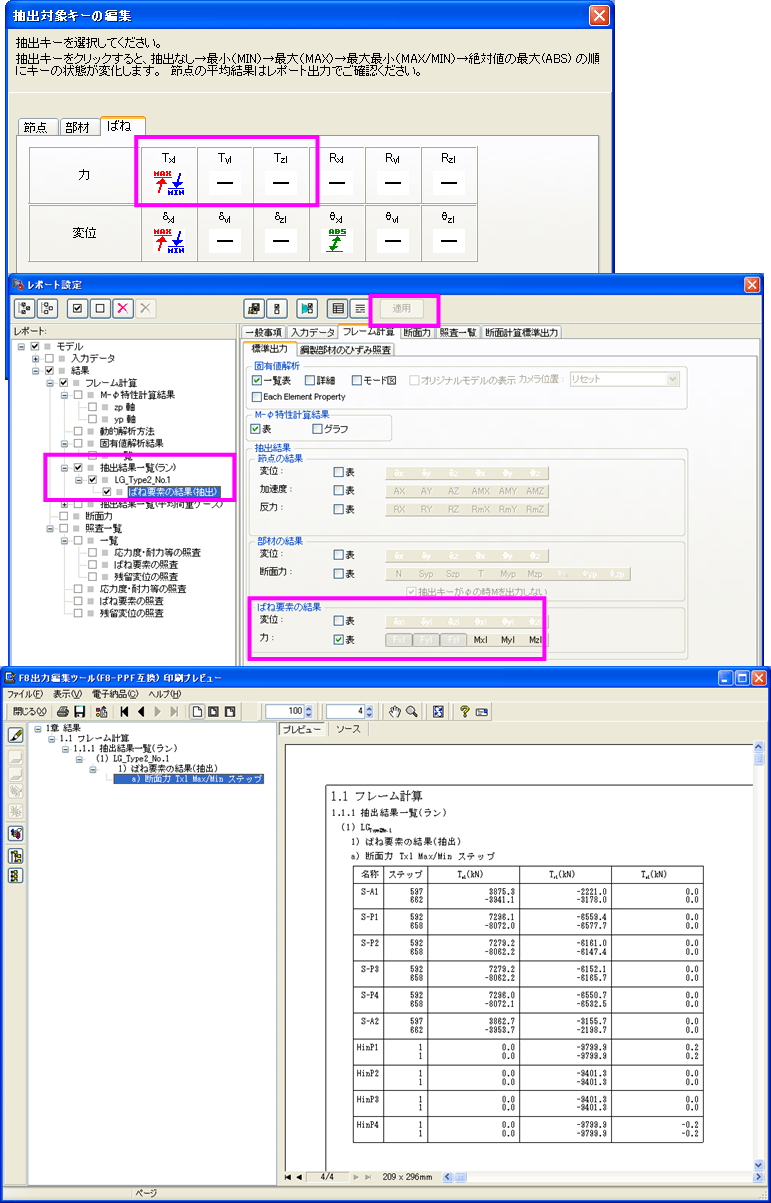771x1203 pixels.
Task: Select single page layout icon in preview
Action: tap(198, 711)
